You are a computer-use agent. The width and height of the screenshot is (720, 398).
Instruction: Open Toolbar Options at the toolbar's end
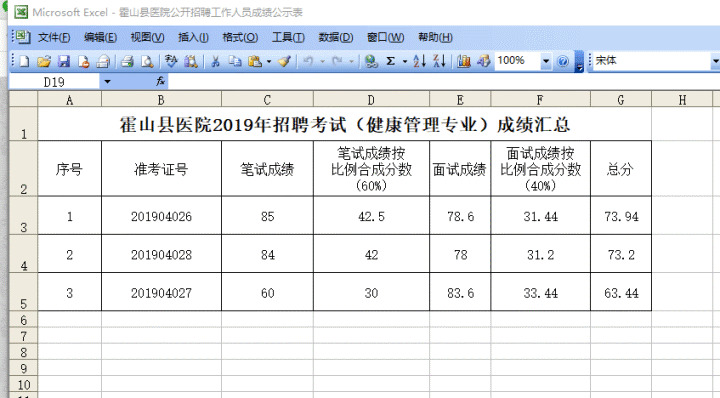(579, 62)
